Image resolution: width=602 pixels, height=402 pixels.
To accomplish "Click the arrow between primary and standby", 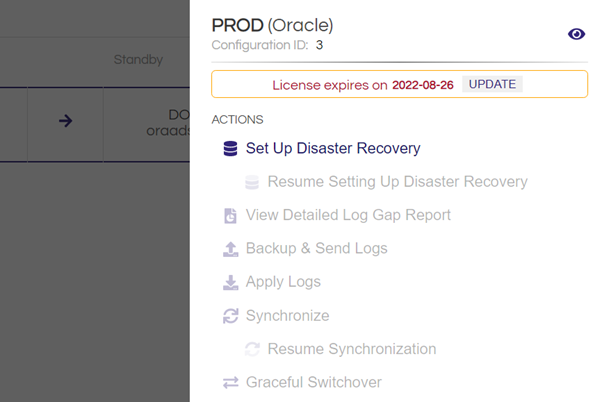I will coord(65,121).
